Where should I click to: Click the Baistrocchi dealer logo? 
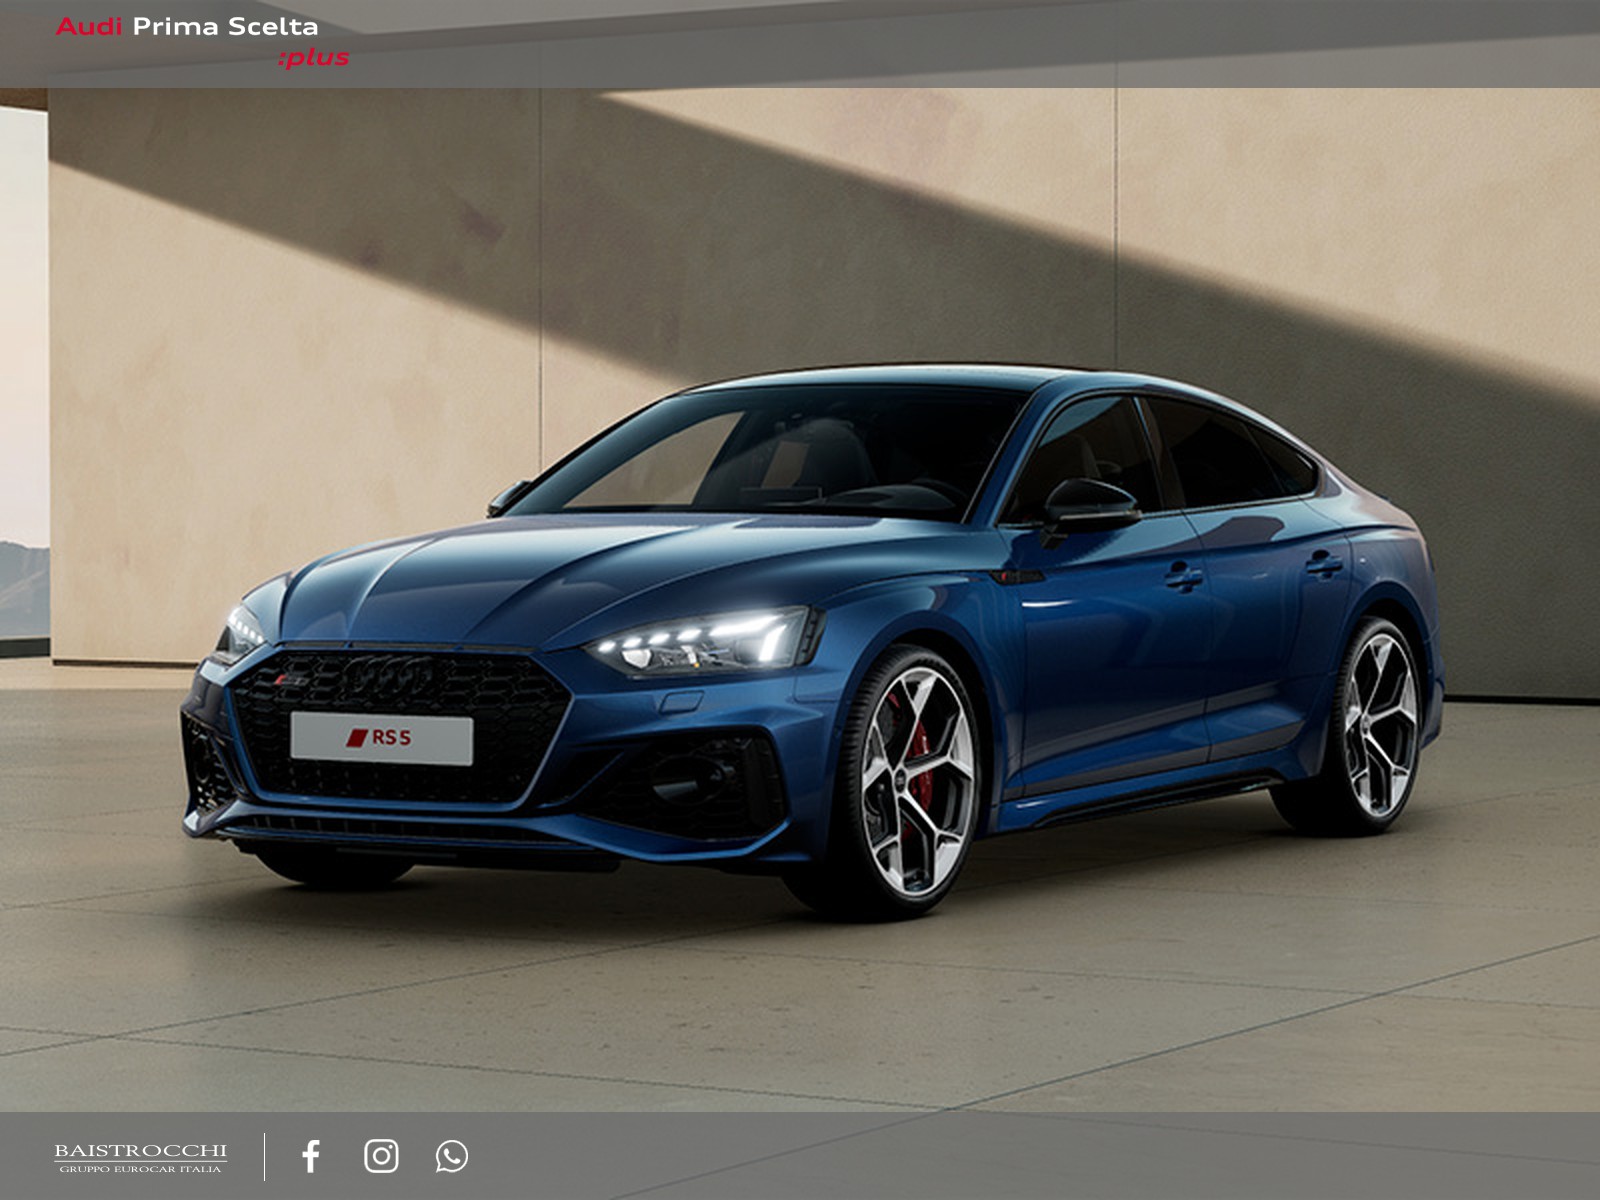click(x=140, y=1151)
